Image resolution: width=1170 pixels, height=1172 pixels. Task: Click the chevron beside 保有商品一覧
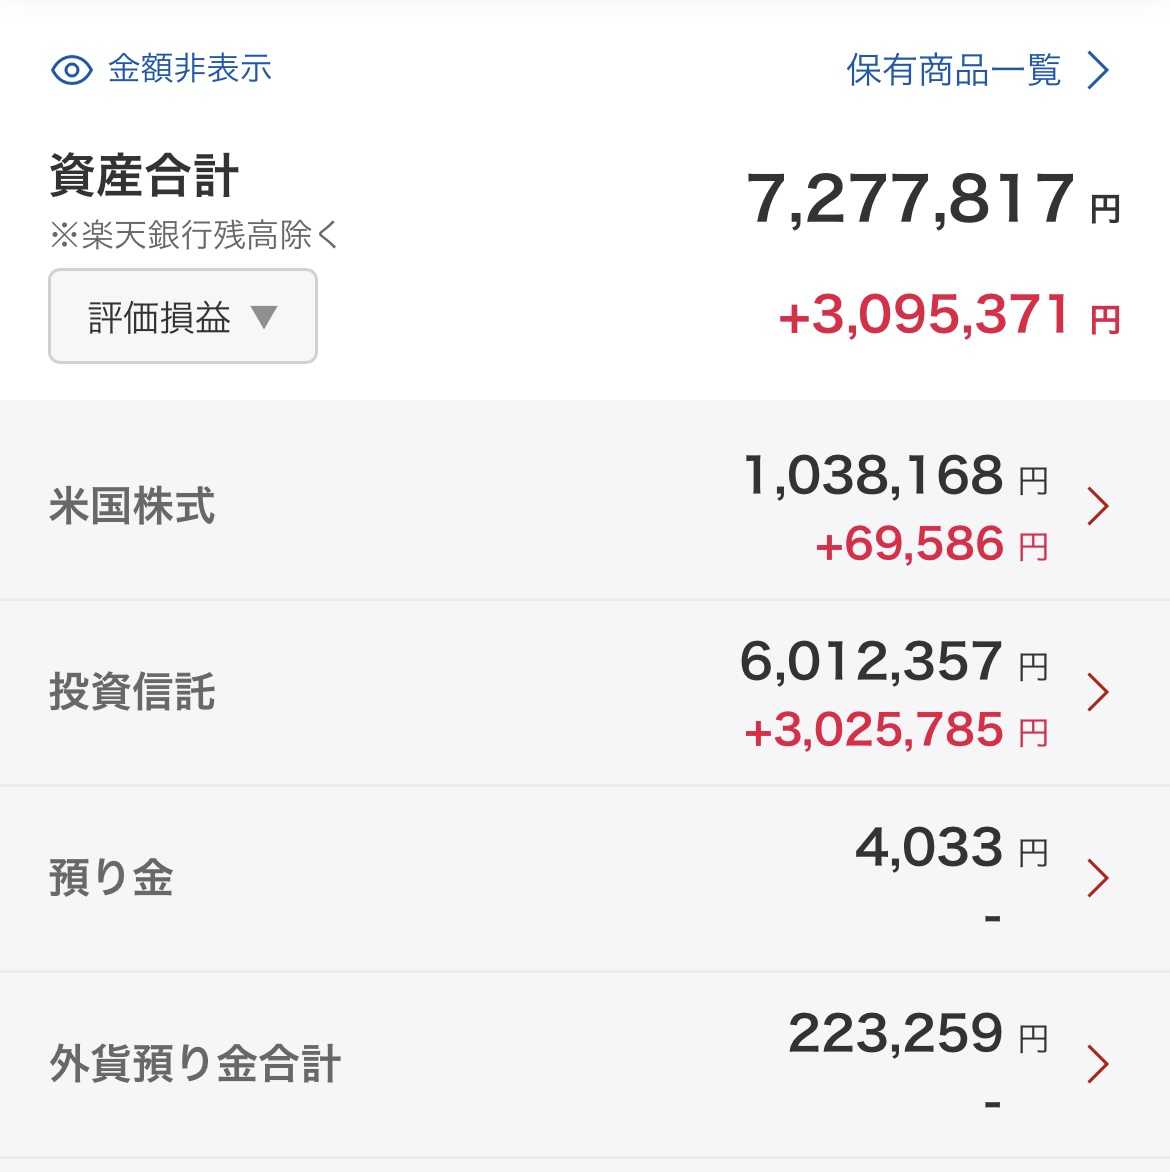click(1098, 70)
